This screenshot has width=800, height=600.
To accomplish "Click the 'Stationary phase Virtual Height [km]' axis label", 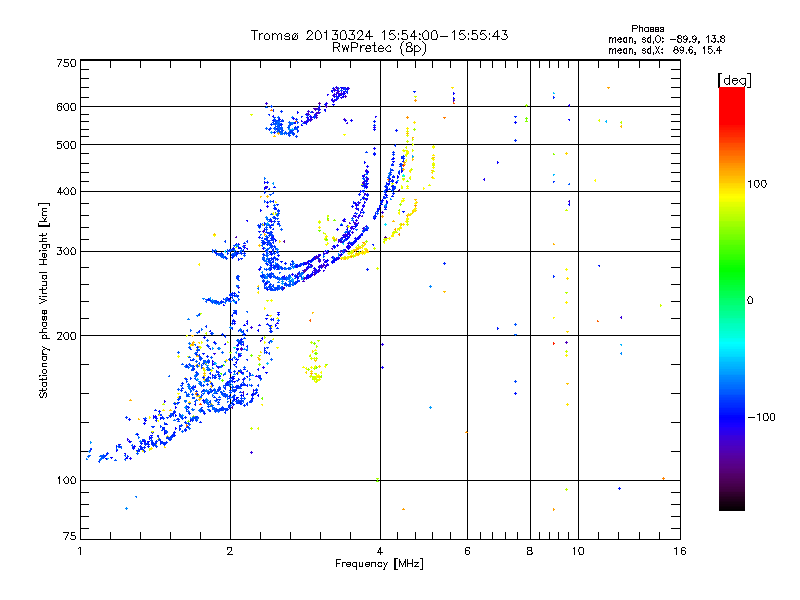I will tap(44, 300).
